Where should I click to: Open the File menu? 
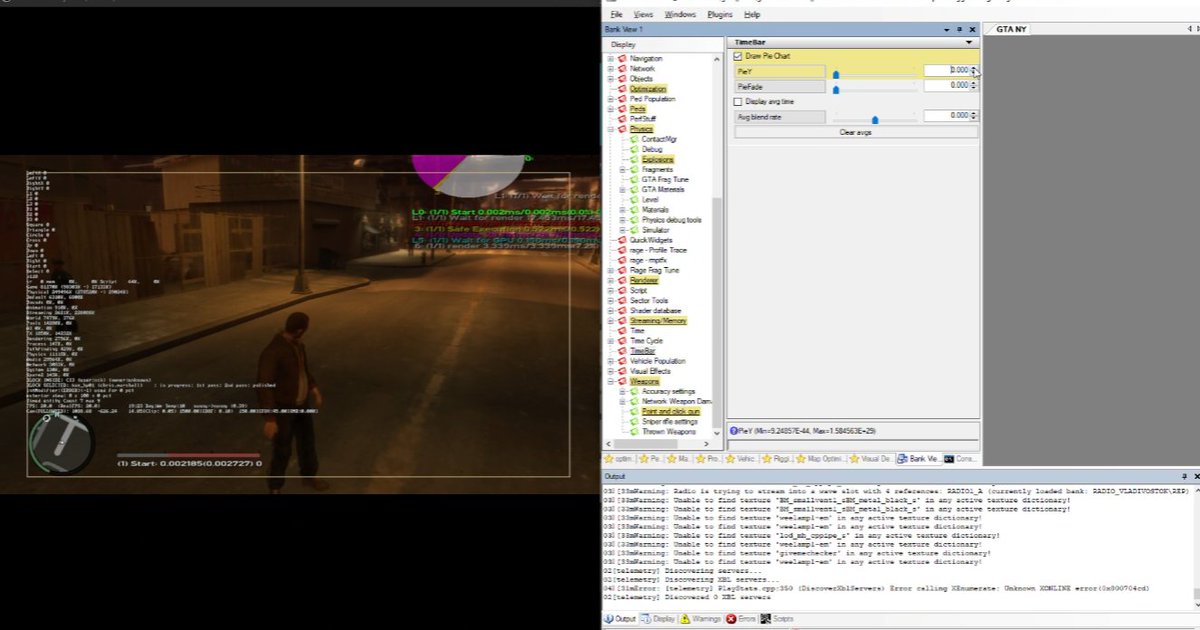[x=616, y=15]
